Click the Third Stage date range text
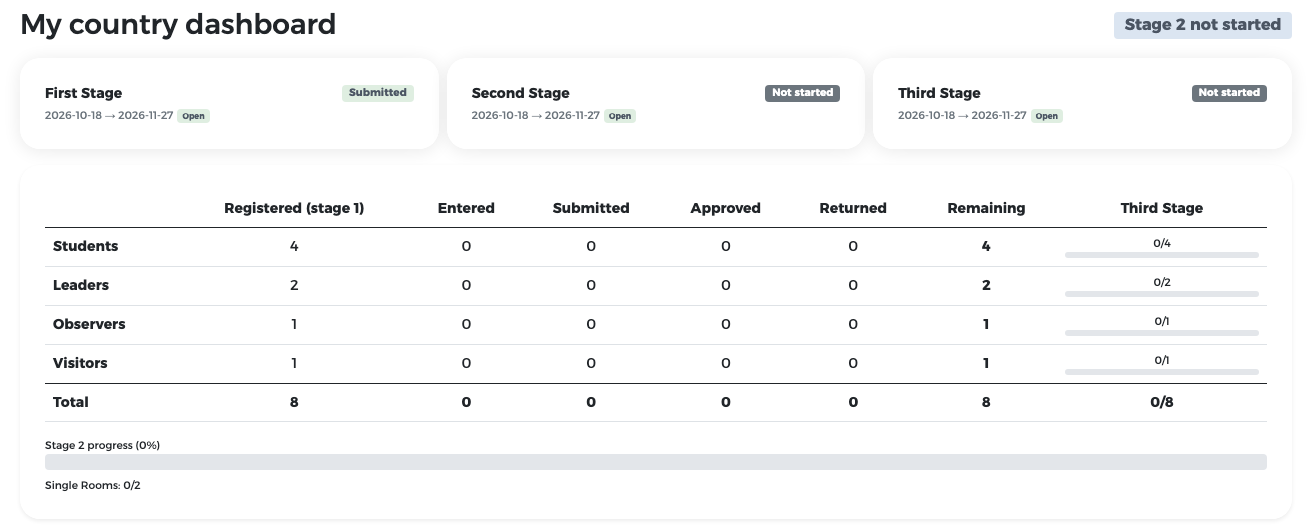The width and height of the screenshot is (1312, 527). pyautogui.click(x=962, y=116)
